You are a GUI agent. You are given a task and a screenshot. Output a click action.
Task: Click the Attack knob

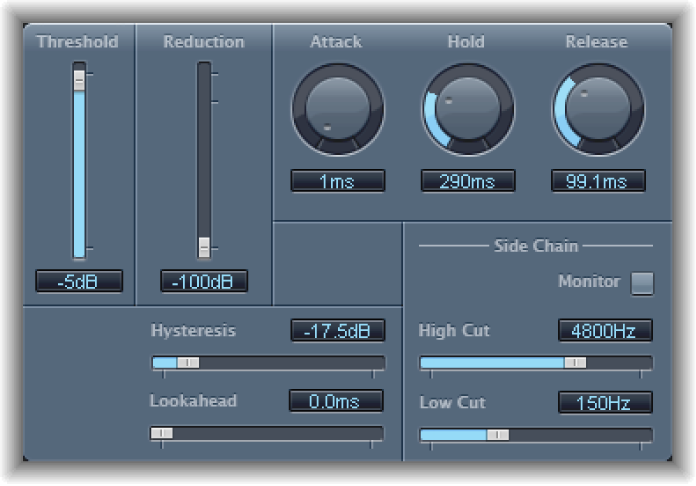tap(338, 109)
